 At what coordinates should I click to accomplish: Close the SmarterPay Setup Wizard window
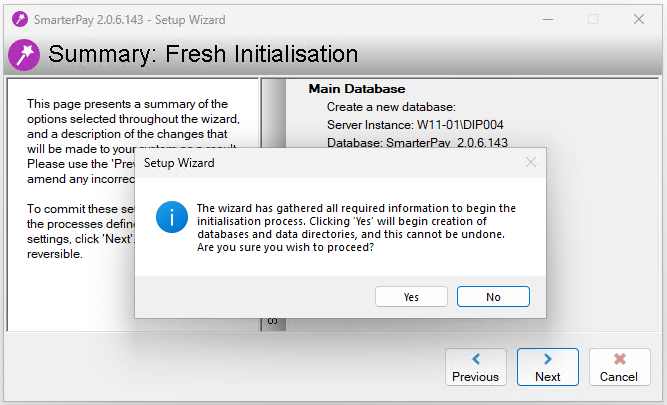pos(639,19)
